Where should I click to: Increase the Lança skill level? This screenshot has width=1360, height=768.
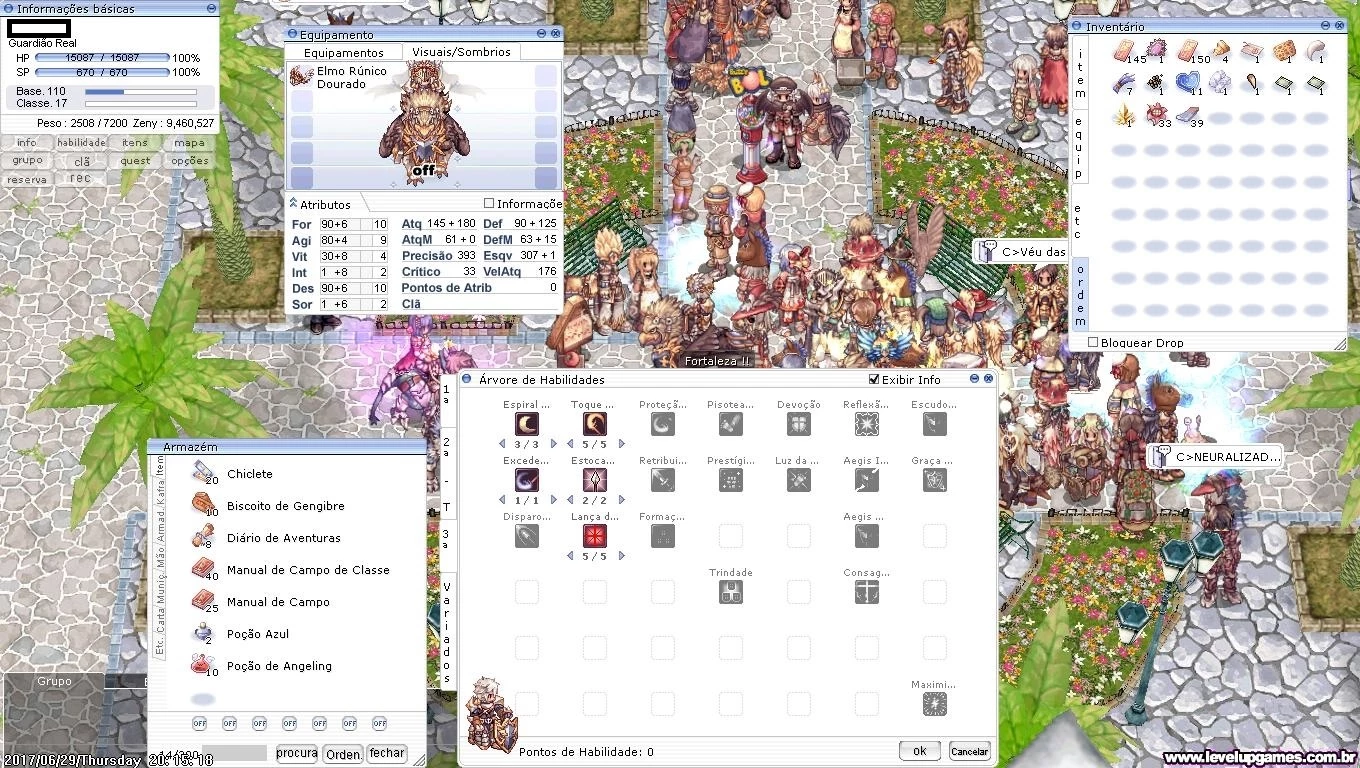[621, 556]
